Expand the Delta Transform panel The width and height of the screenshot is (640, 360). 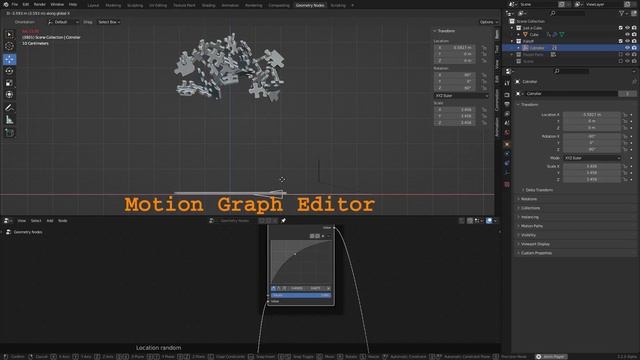point(539,190)
